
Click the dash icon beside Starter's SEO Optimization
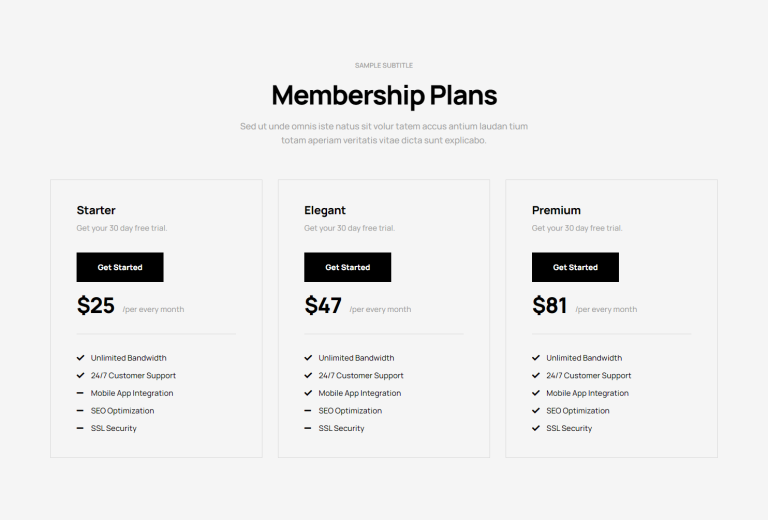[80, 411]
